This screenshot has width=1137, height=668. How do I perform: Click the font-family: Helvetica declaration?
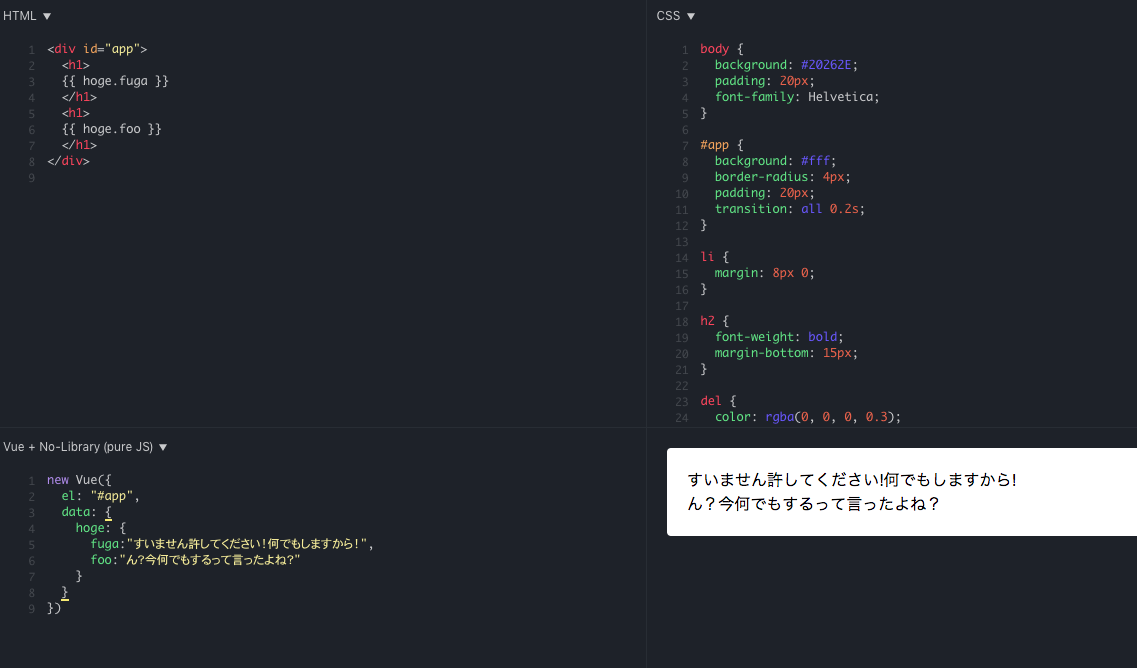click(797, 97)
